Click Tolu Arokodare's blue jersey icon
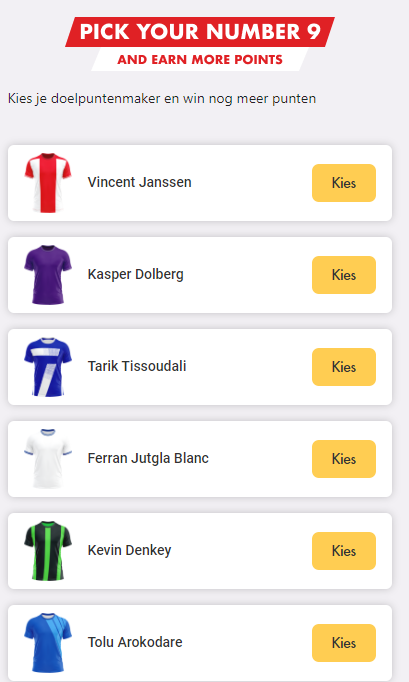Image resolution: width=409 pixels, height=682 pixels. (48, 643)
